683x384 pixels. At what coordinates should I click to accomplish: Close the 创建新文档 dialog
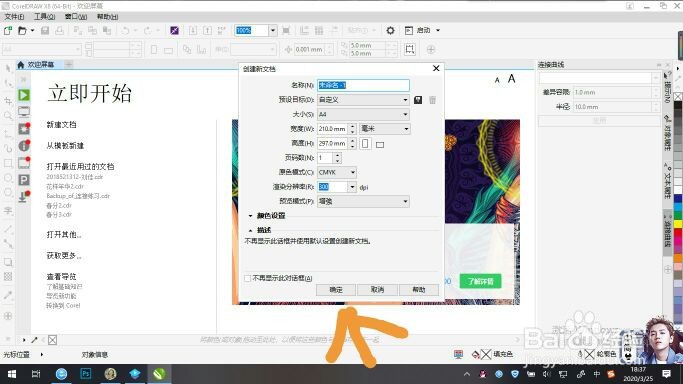[436, 68]
